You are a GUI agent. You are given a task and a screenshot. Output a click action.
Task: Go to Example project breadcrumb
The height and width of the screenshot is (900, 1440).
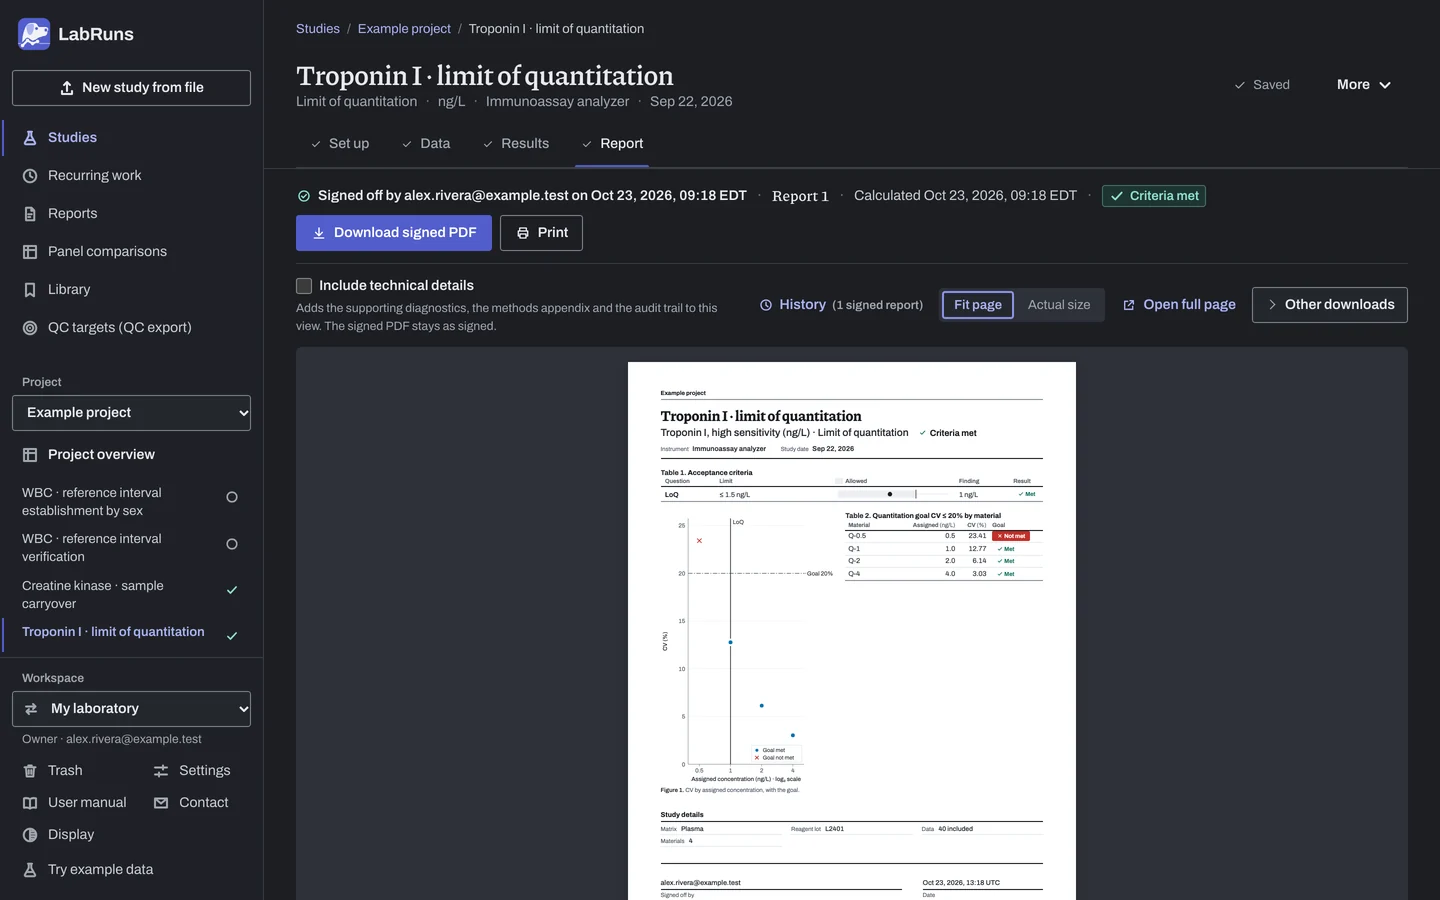pyautogui.click(x=404, y=29)
